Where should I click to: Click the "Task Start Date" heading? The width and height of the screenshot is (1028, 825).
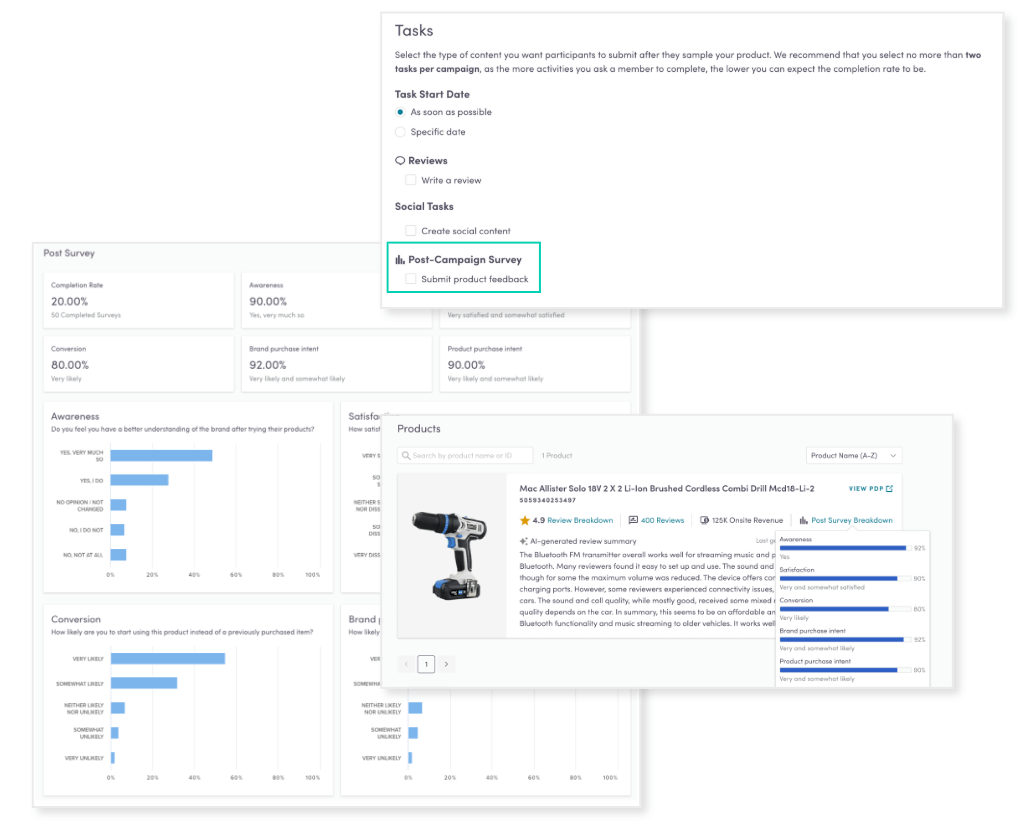[x=432, y=94]
